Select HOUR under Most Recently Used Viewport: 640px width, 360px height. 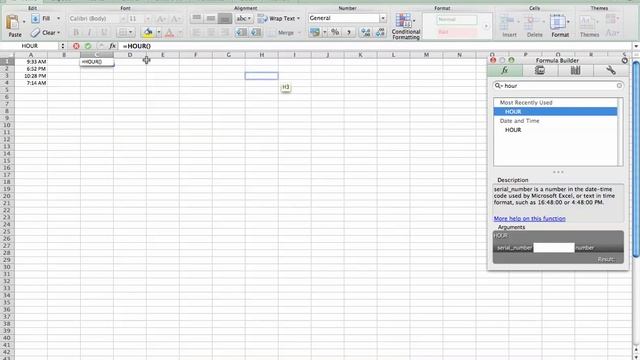pos(555,111)
